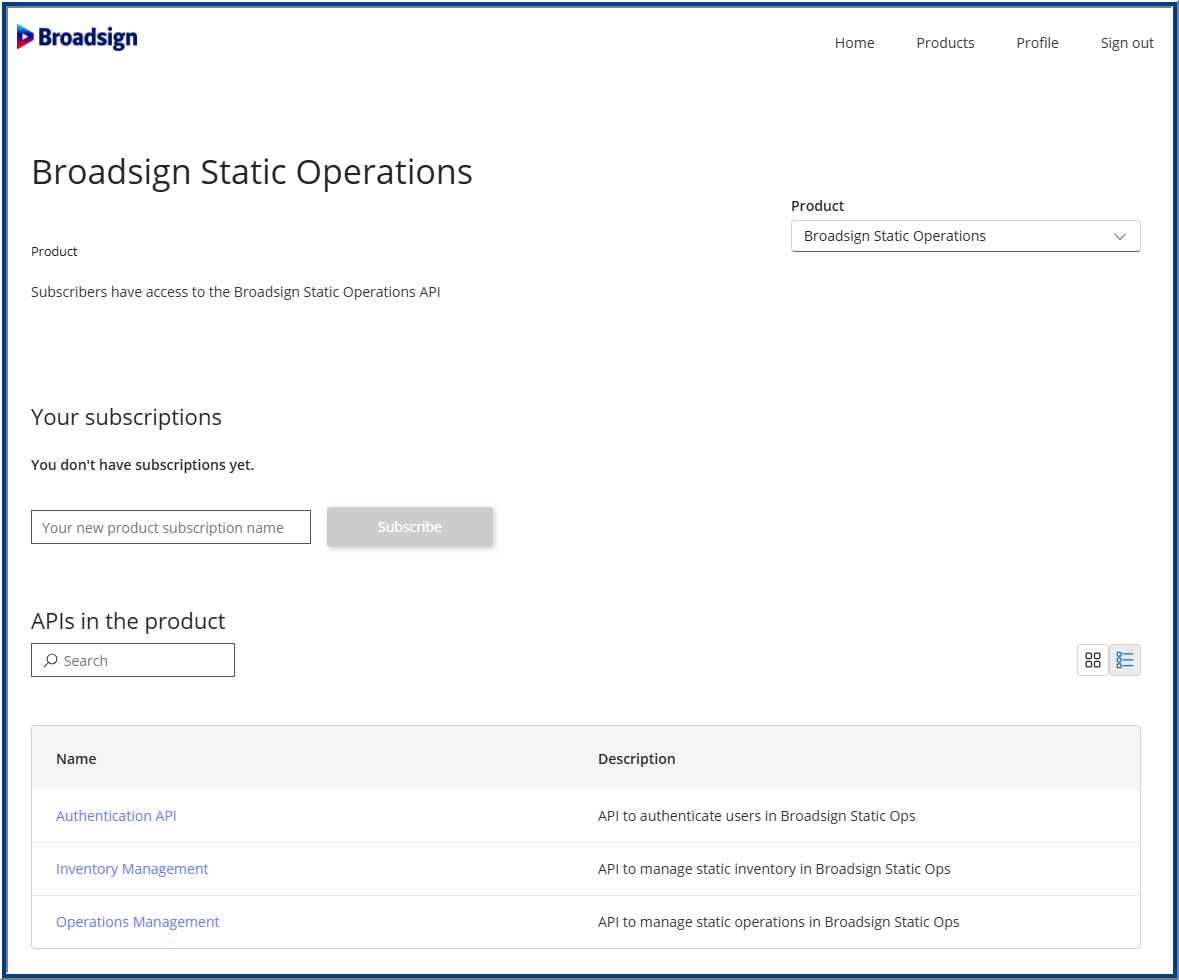Click the Description column header

[636, 759]
